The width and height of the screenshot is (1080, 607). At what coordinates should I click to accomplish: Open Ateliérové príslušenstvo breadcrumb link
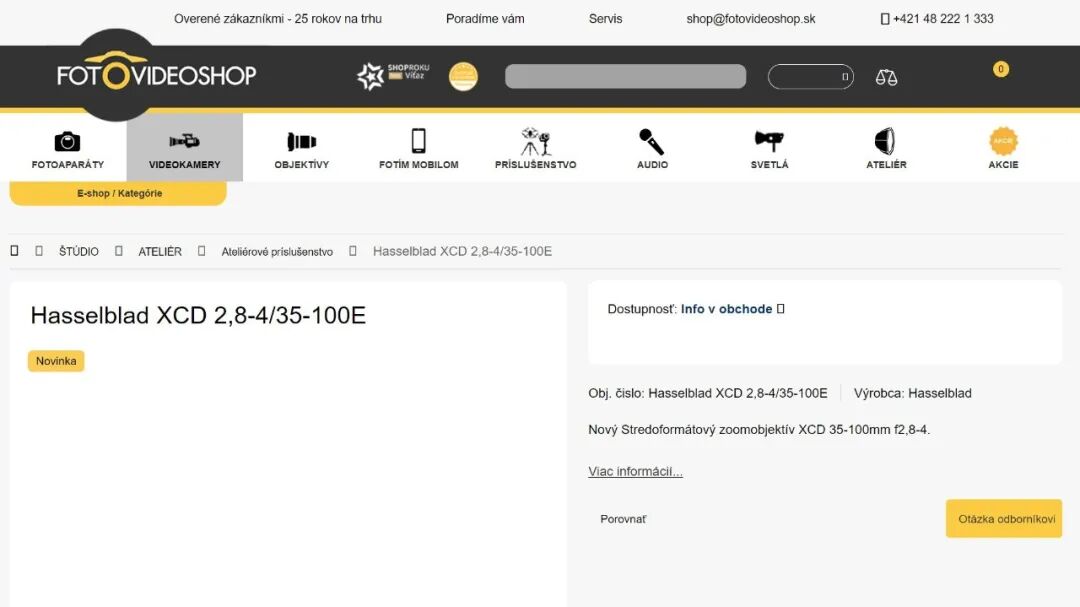277,251
